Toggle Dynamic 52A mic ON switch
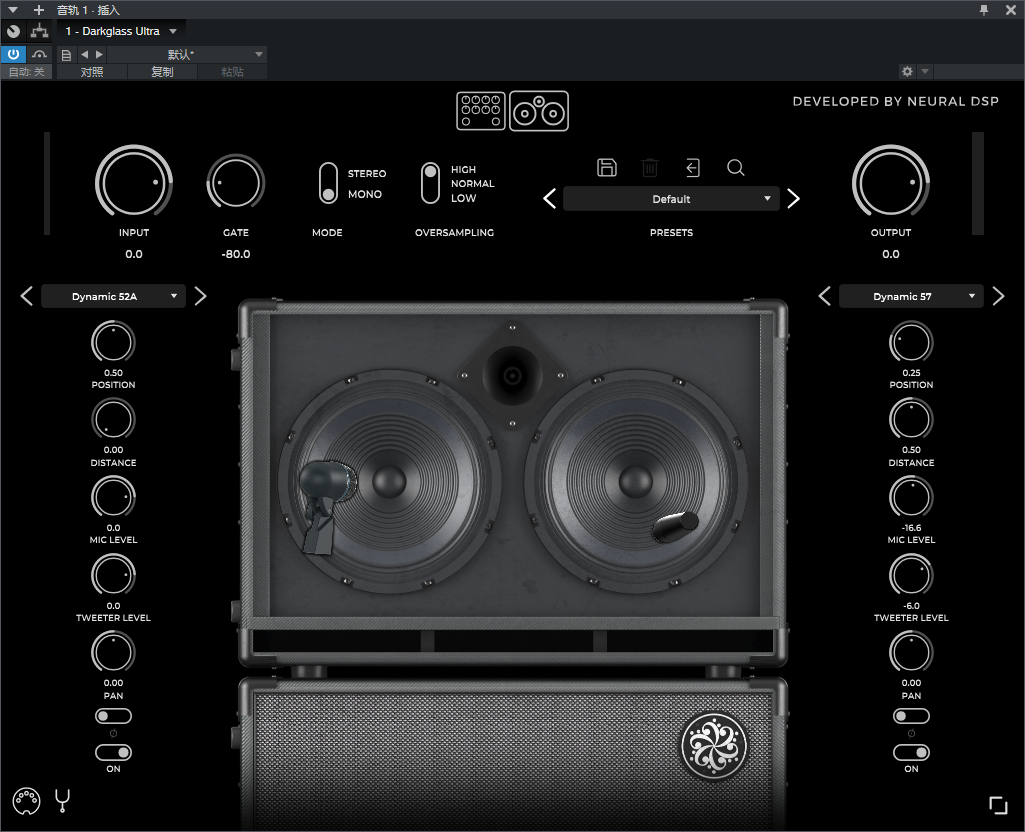 click(113, 753)
